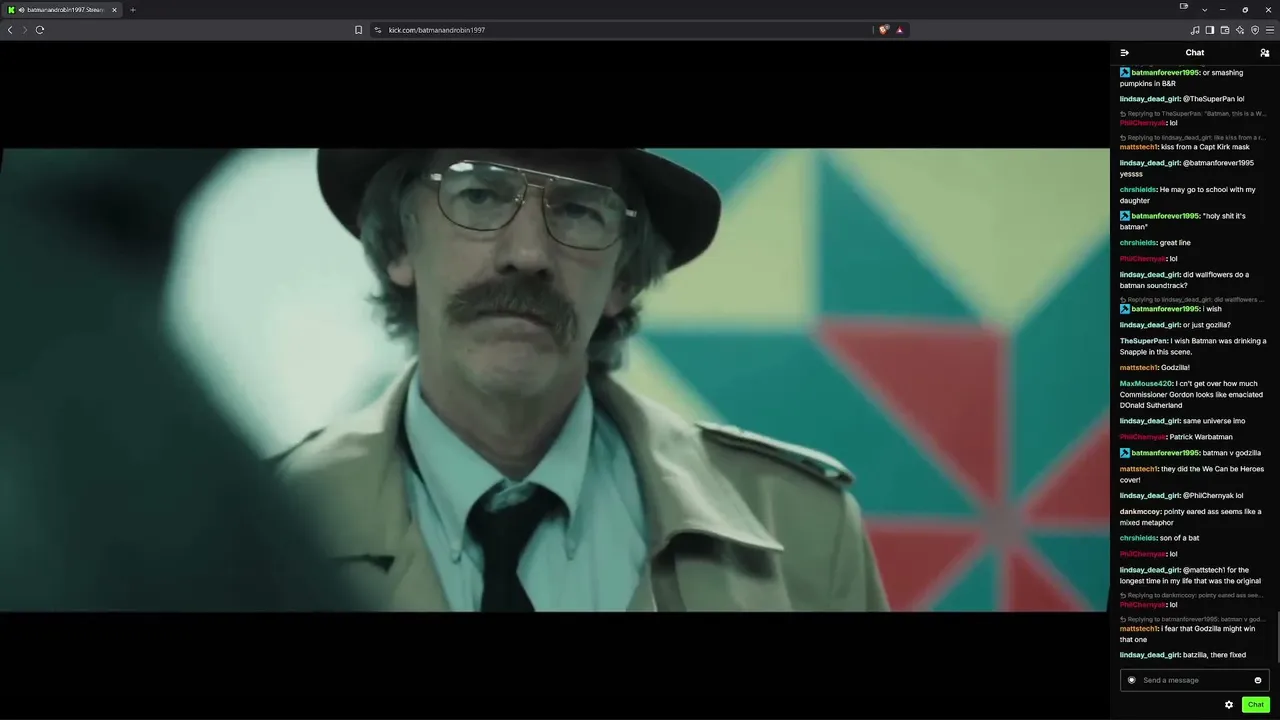Collapse the chat panel with arrow icon
The width and height of the screenshot is (1280, 720).
[x=1125, y=53]
